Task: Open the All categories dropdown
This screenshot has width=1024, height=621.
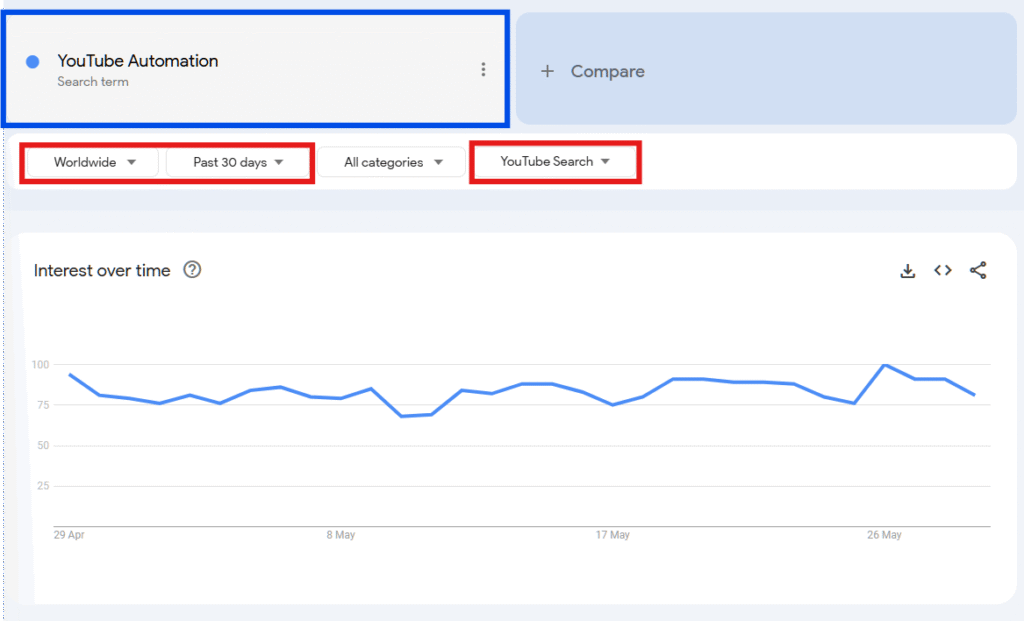Action: 392,162
